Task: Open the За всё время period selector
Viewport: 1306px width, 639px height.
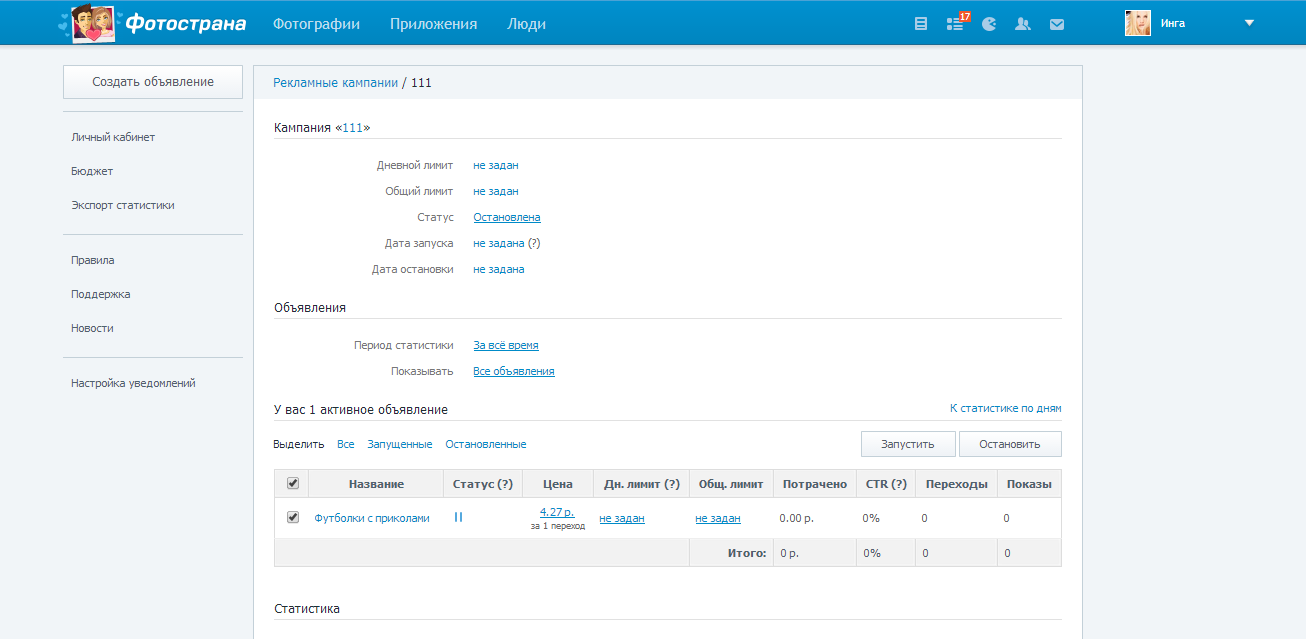Action: pyautogui.click(x=505, y=345)
